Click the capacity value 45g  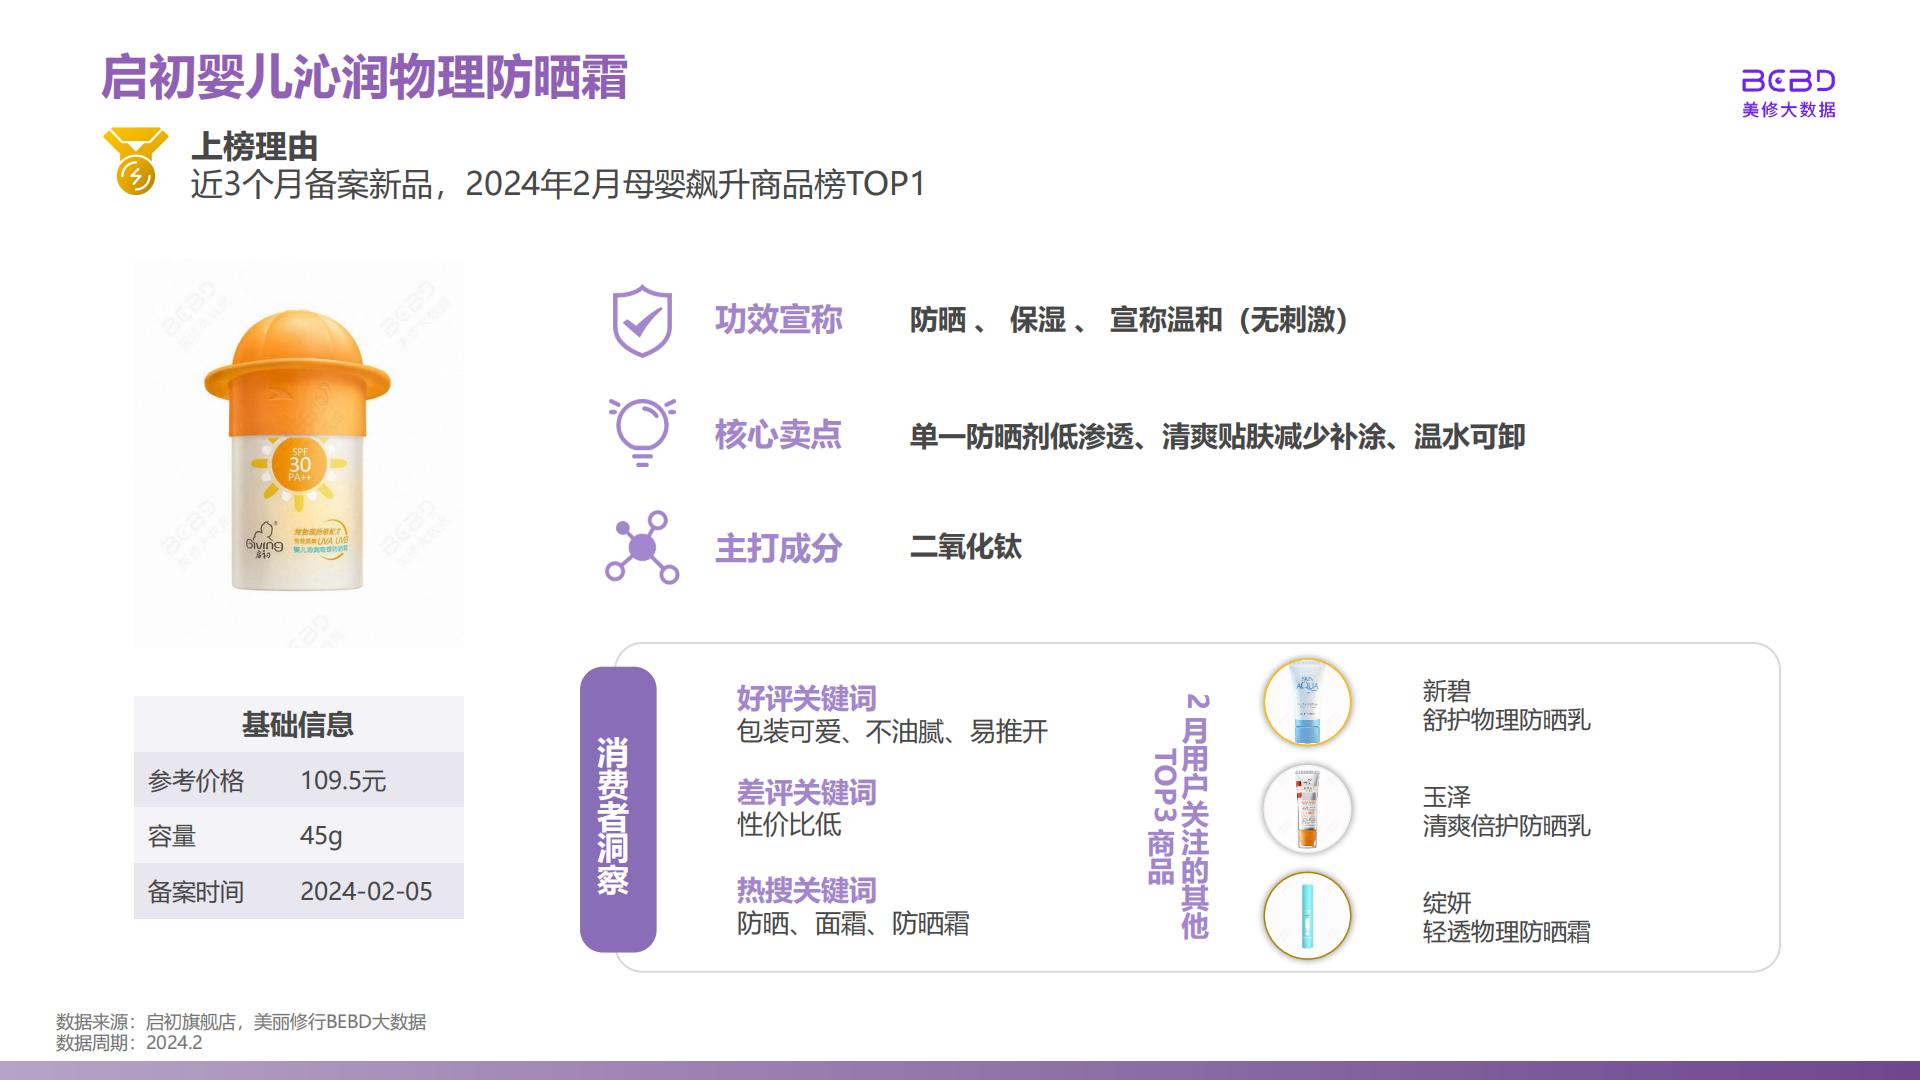coord(321,836)
